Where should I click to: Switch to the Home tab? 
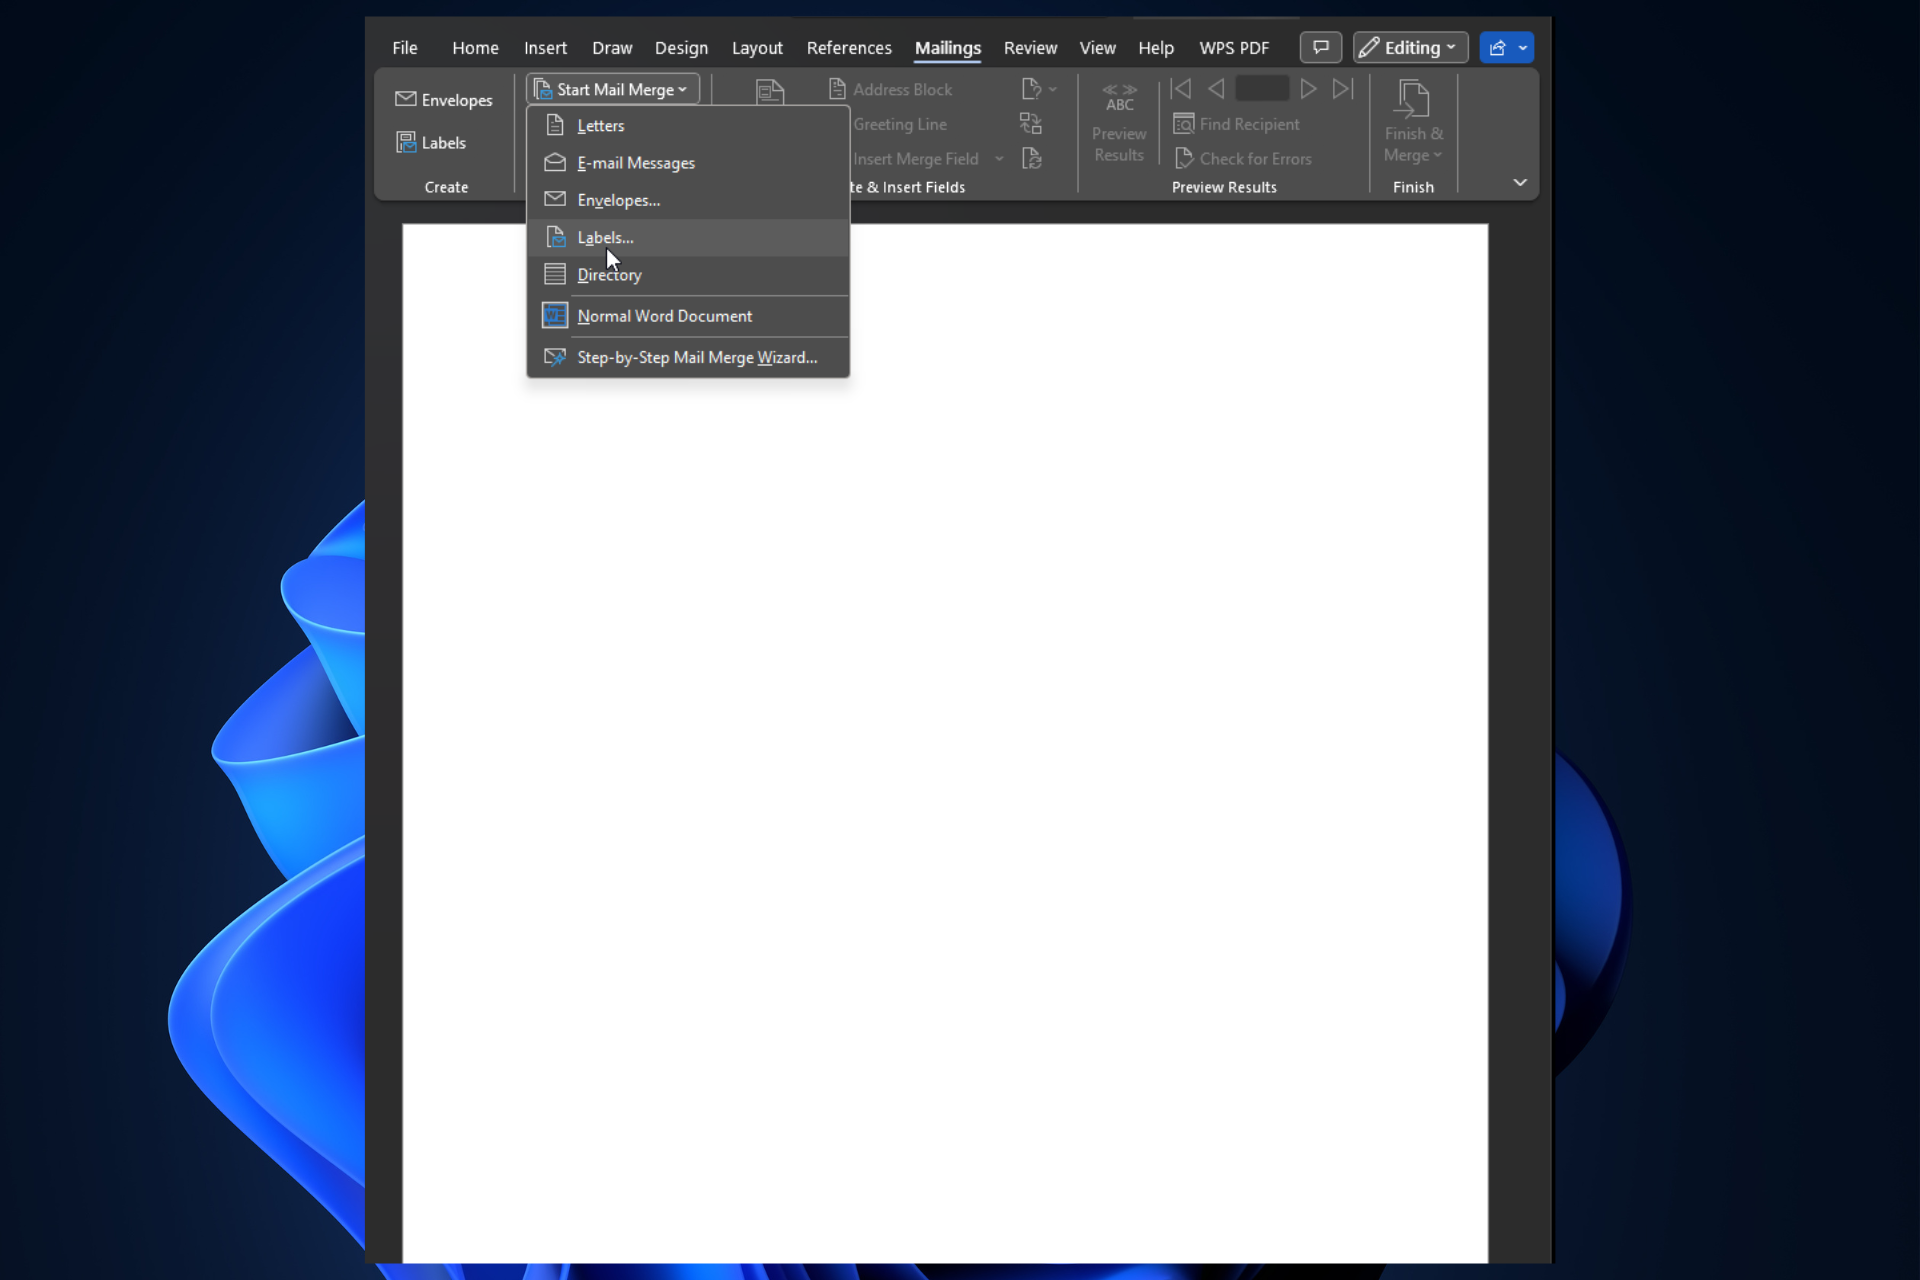pos(475,47)
